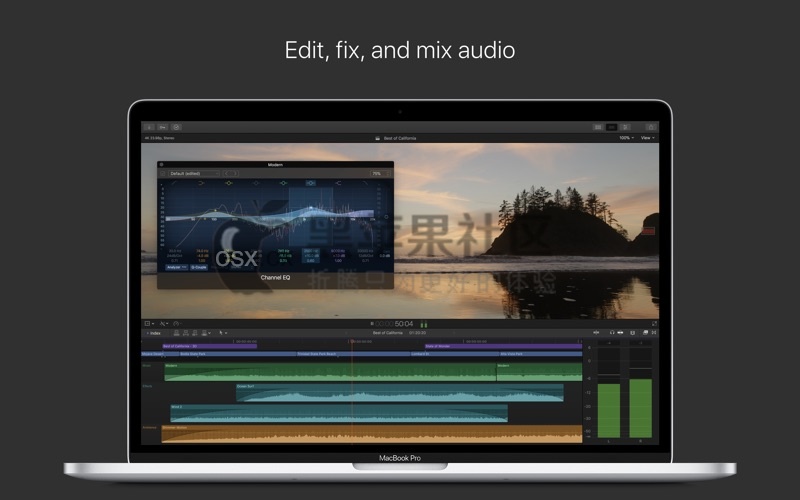Adjust the EQ master gain slider knob
Screen dimensions: 800x500
point(386,217)
